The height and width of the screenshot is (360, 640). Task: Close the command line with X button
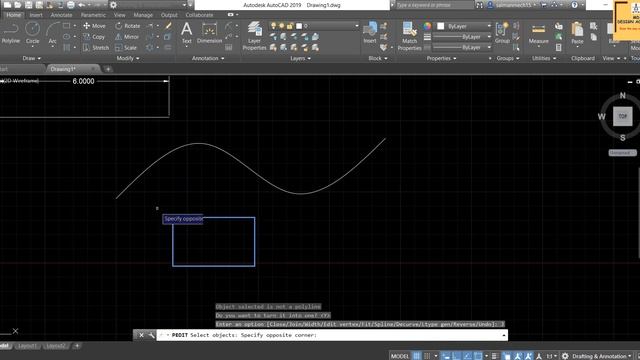coord(141,335)
